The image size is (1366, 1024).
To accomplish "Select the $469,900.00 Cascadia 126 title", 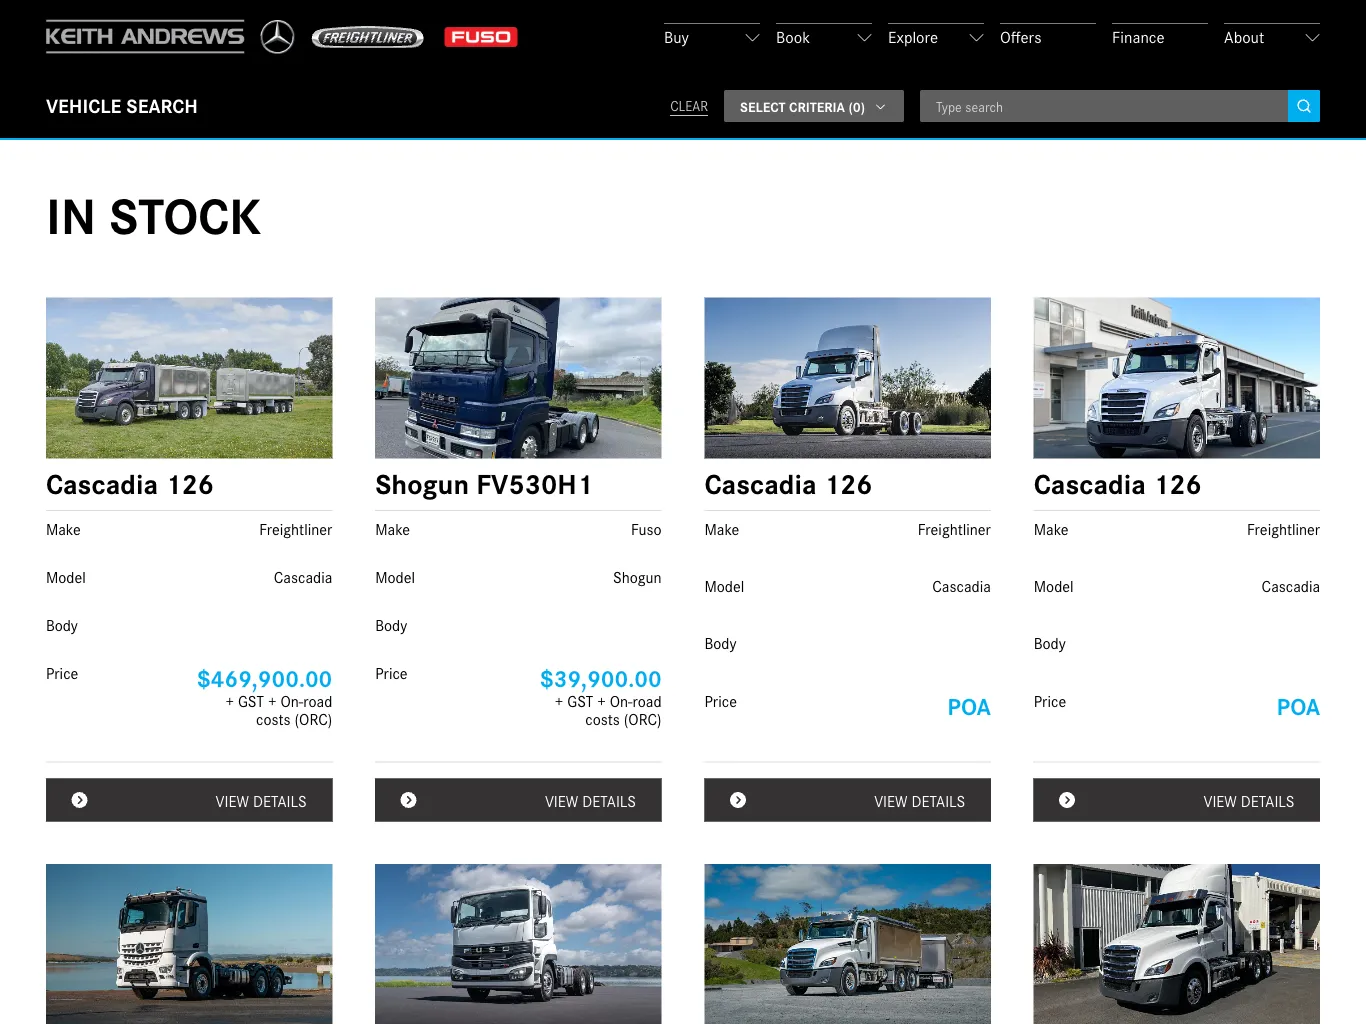I will [x=130, y=485].
